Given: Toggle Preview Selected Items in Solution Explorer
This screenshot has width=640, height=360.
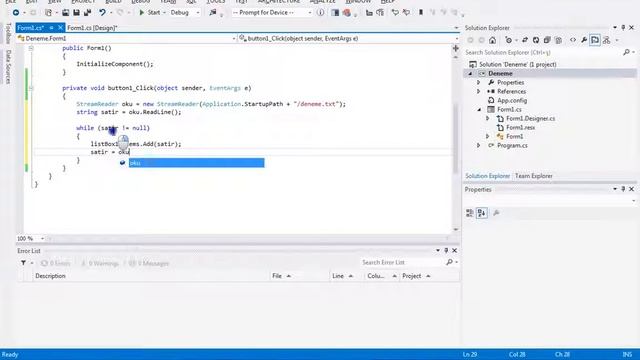Looking at the screenshot, I should (x=595, y=40).
